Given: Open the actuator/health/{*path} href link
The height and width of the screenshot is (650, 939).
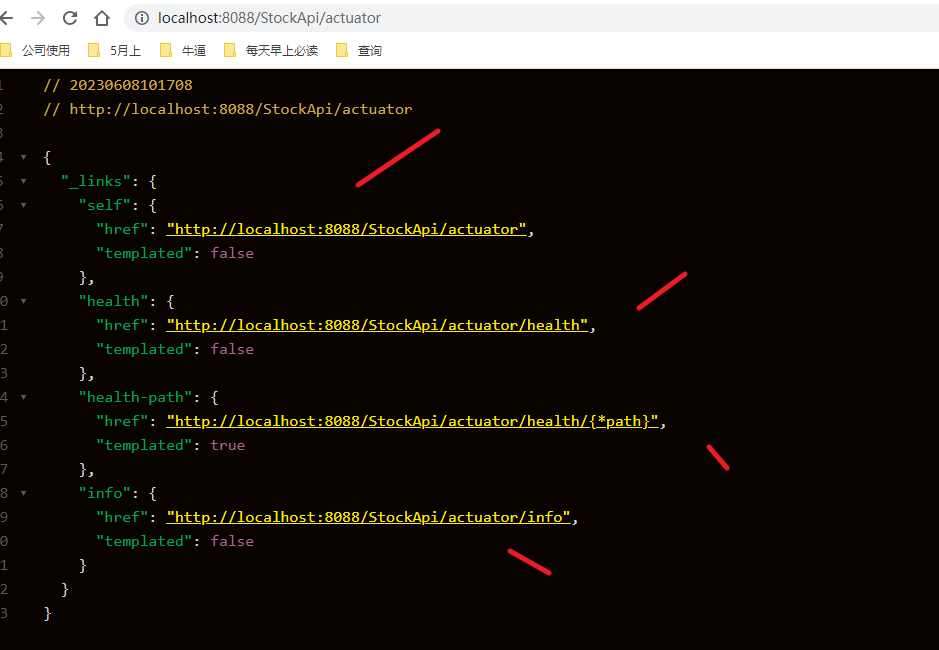Looking at the screenshot, I should (x=412, y=421).
